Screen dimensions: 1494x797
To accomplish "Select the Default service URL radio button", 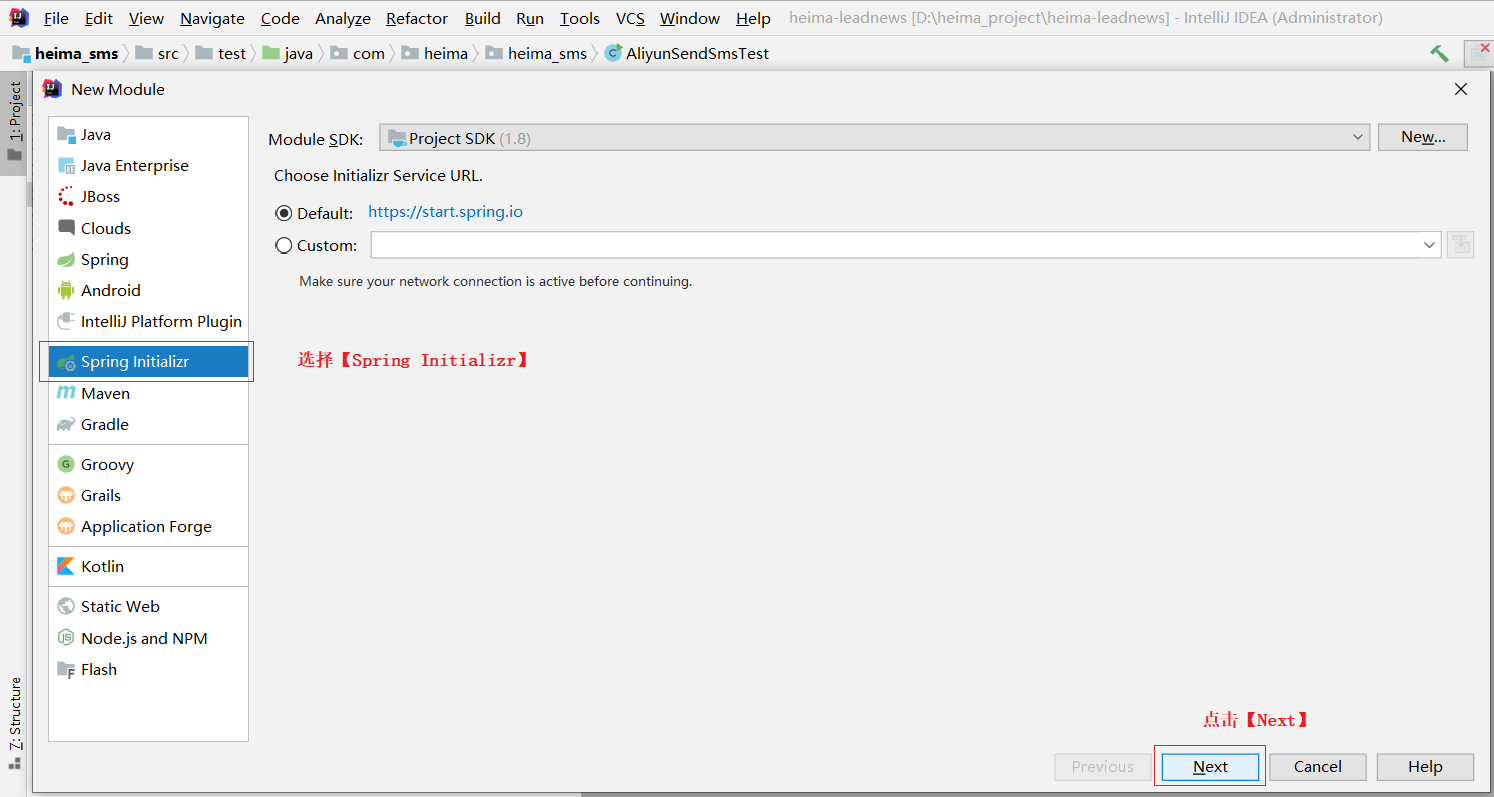I will tap(283, 213).
